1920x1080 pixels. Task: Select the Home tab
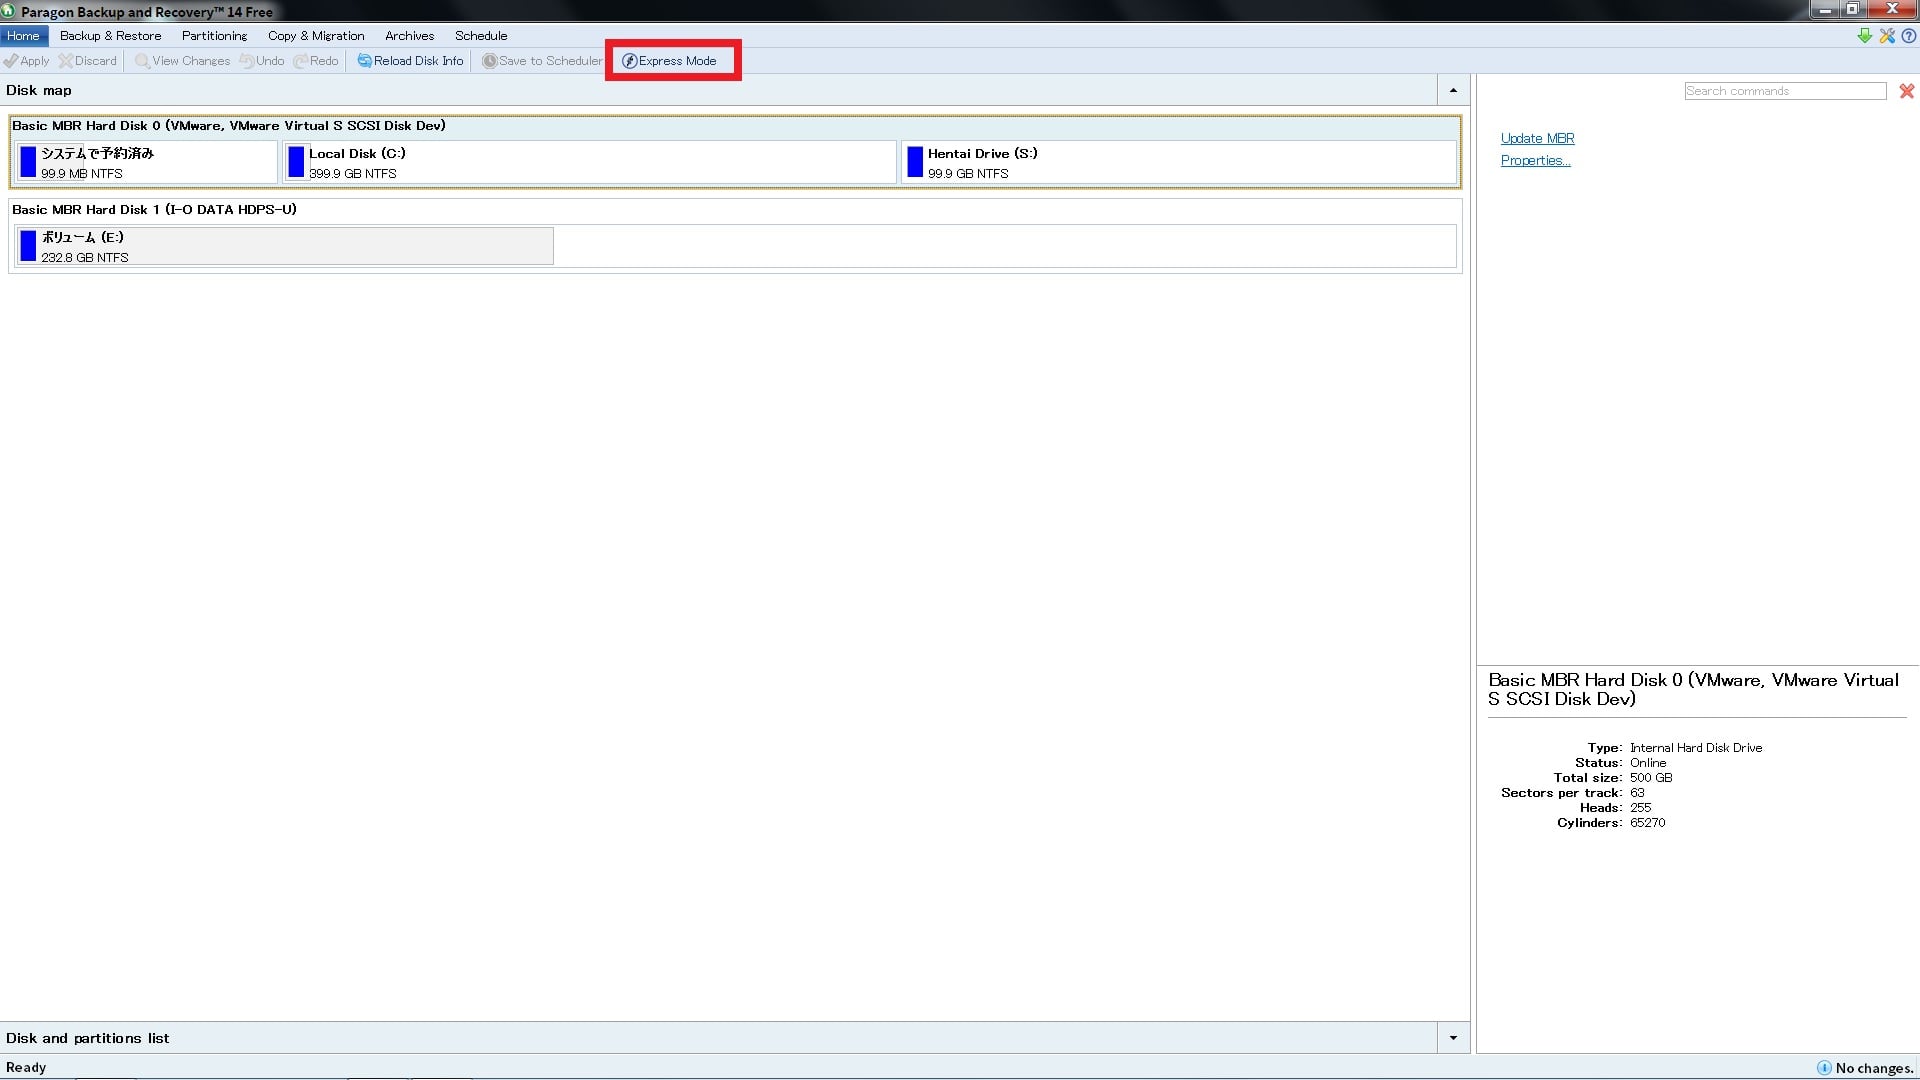click(x=23, y=36)
